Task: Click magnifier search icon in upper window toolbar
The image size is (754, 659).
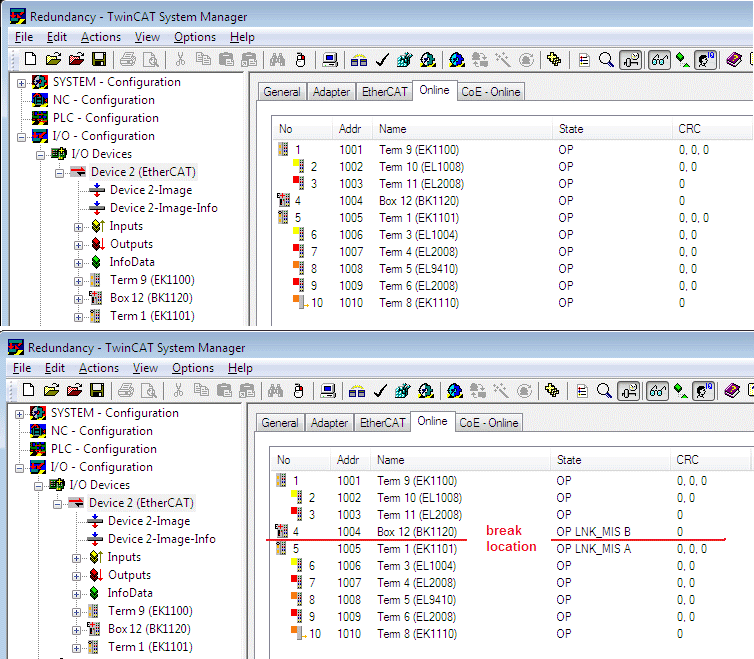Action: pyautogui.click(x=606, y=60)
